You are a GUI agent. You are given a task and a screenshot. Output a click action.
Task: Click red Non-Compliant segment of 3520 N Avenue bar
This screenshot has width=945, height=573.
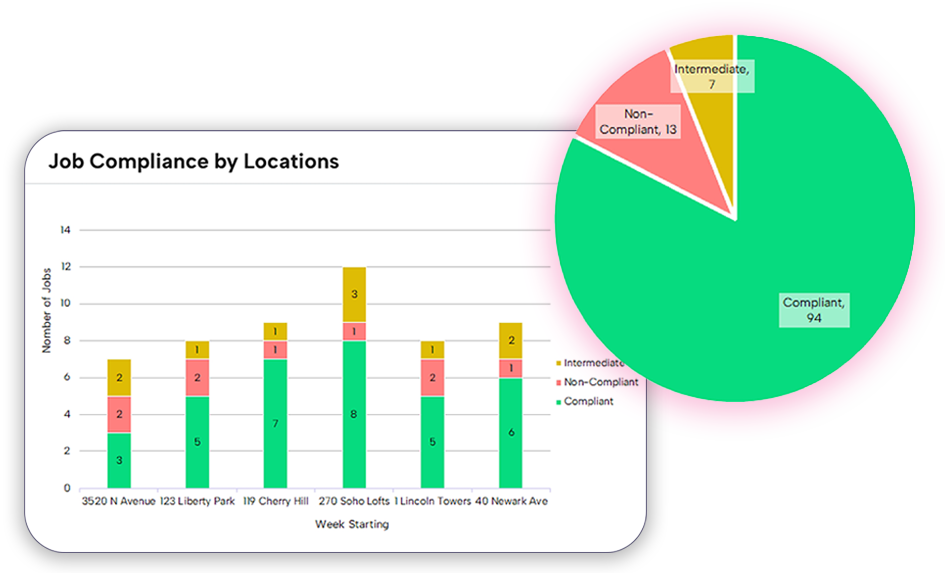click(119, 415)
